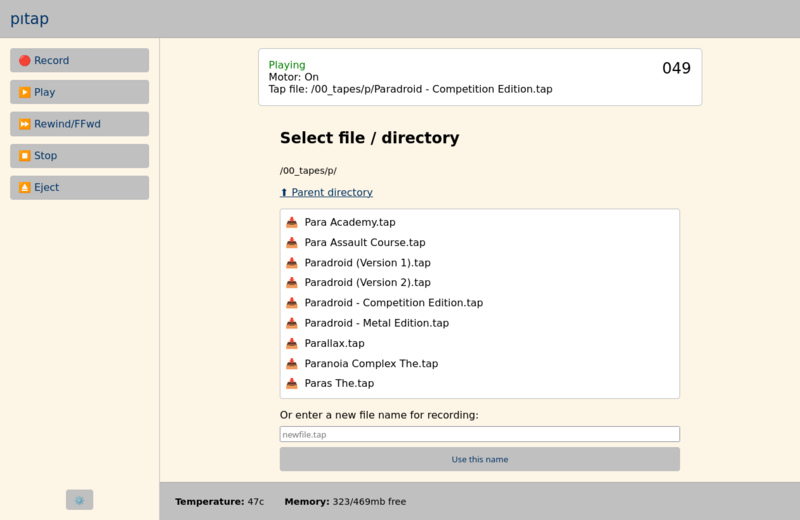The image size is (800, 520).
Task: Load Paradroid - Competition Edition.tap
Action: [x=393, y=303]
